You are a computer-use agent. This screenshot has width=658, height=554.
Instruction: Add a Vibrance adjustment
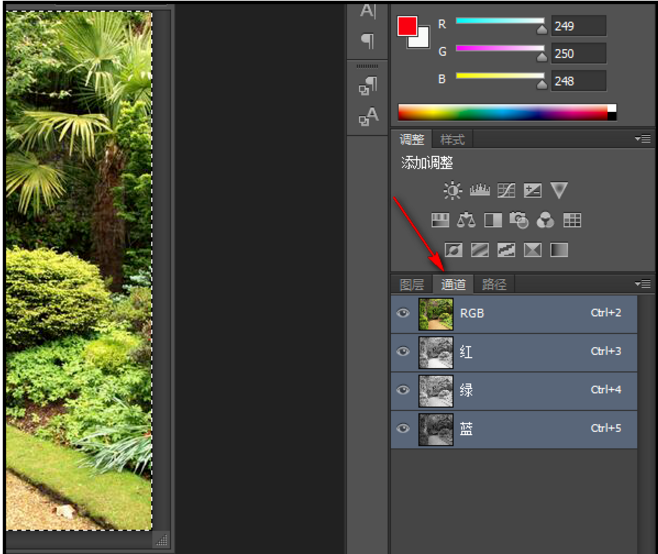[559, 191]
